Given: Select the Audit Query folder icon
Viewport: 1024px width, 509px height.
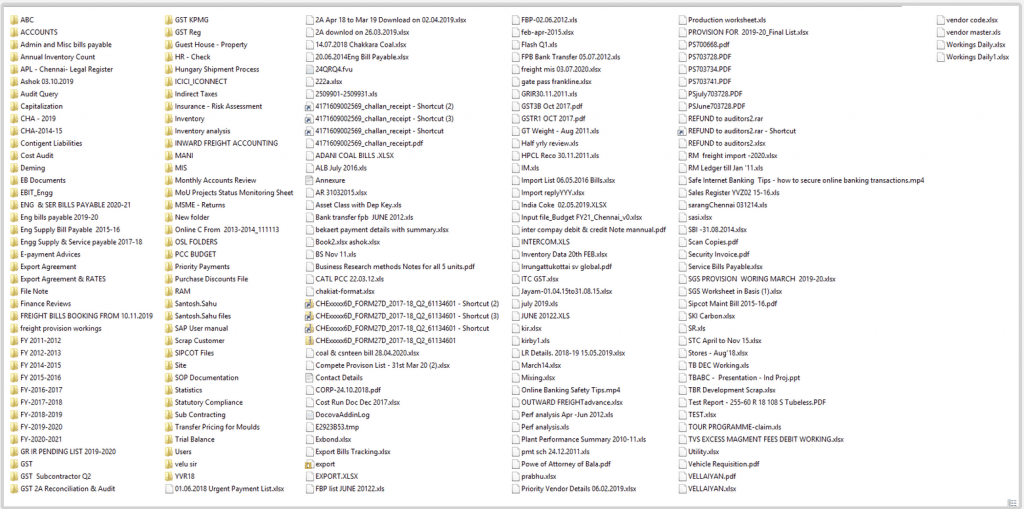Looking at the screenshot, I should (x=12, y=94).
